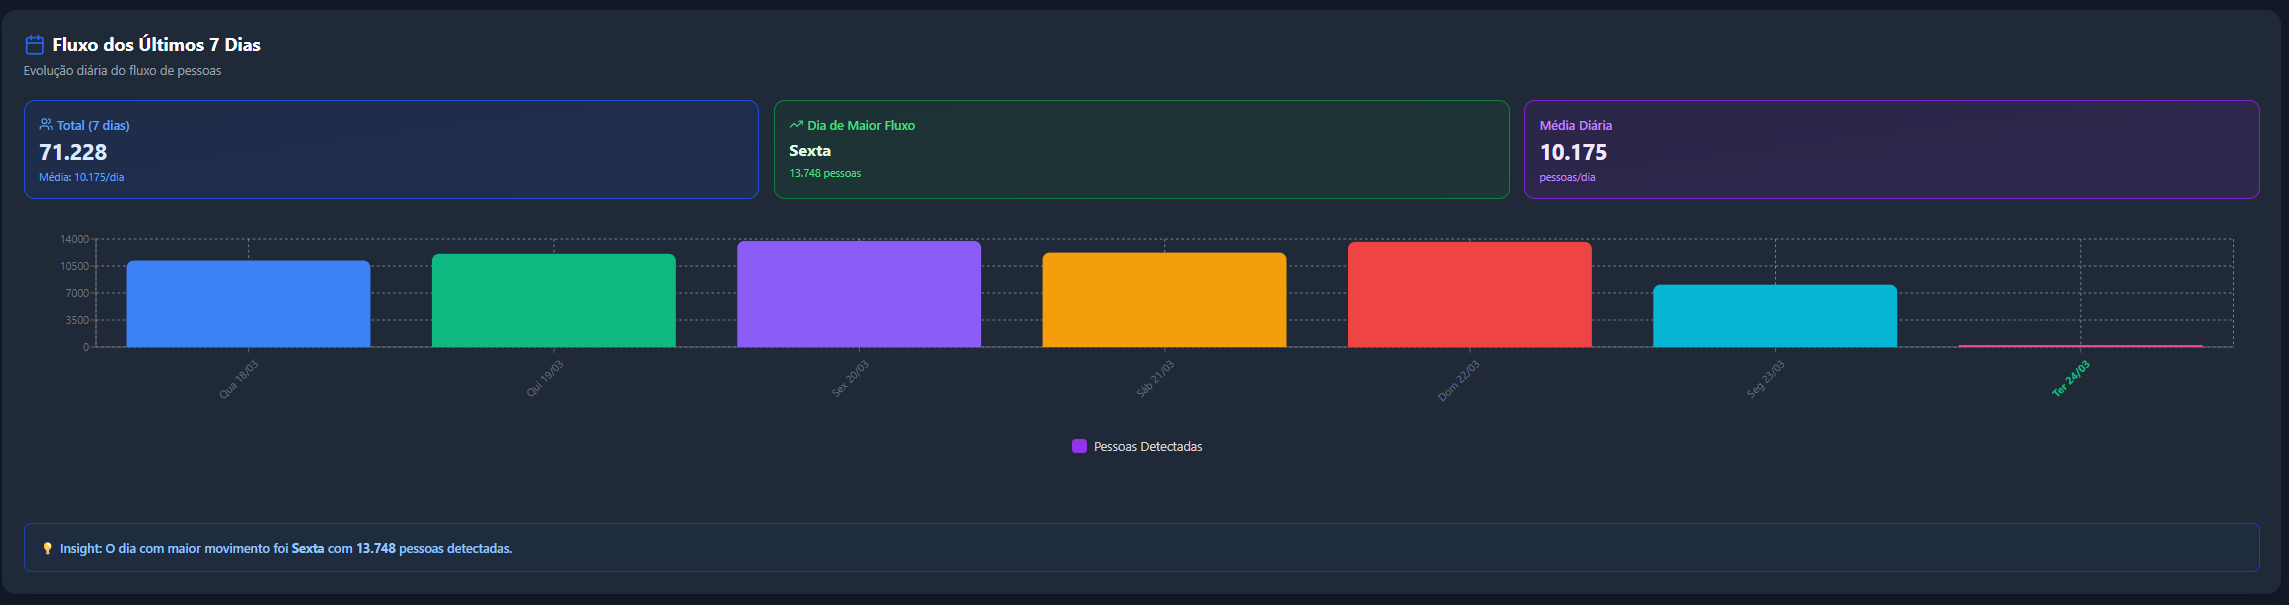Select the orange bar for Sáb 21/03
Screen dimensions: 2289x605
[x=1164, y=300]
